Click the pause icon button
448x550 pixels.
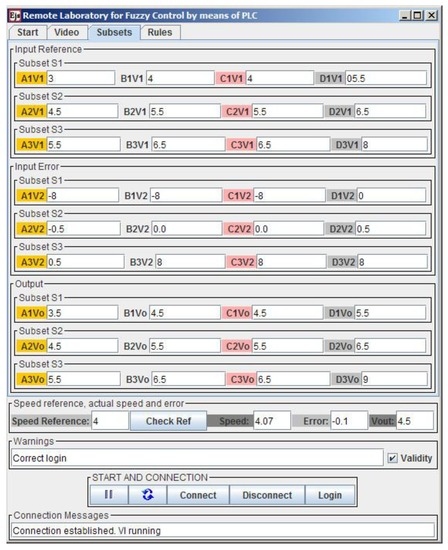click(109, 495)
